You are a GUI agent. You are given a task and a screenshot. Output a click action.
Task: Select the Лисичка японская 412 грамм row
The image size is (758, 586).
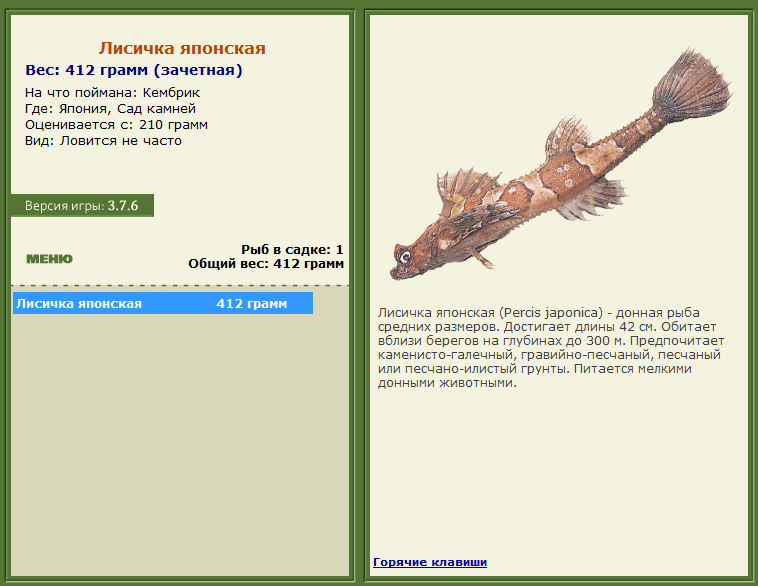pyautogui.click(x=163, y=303)
